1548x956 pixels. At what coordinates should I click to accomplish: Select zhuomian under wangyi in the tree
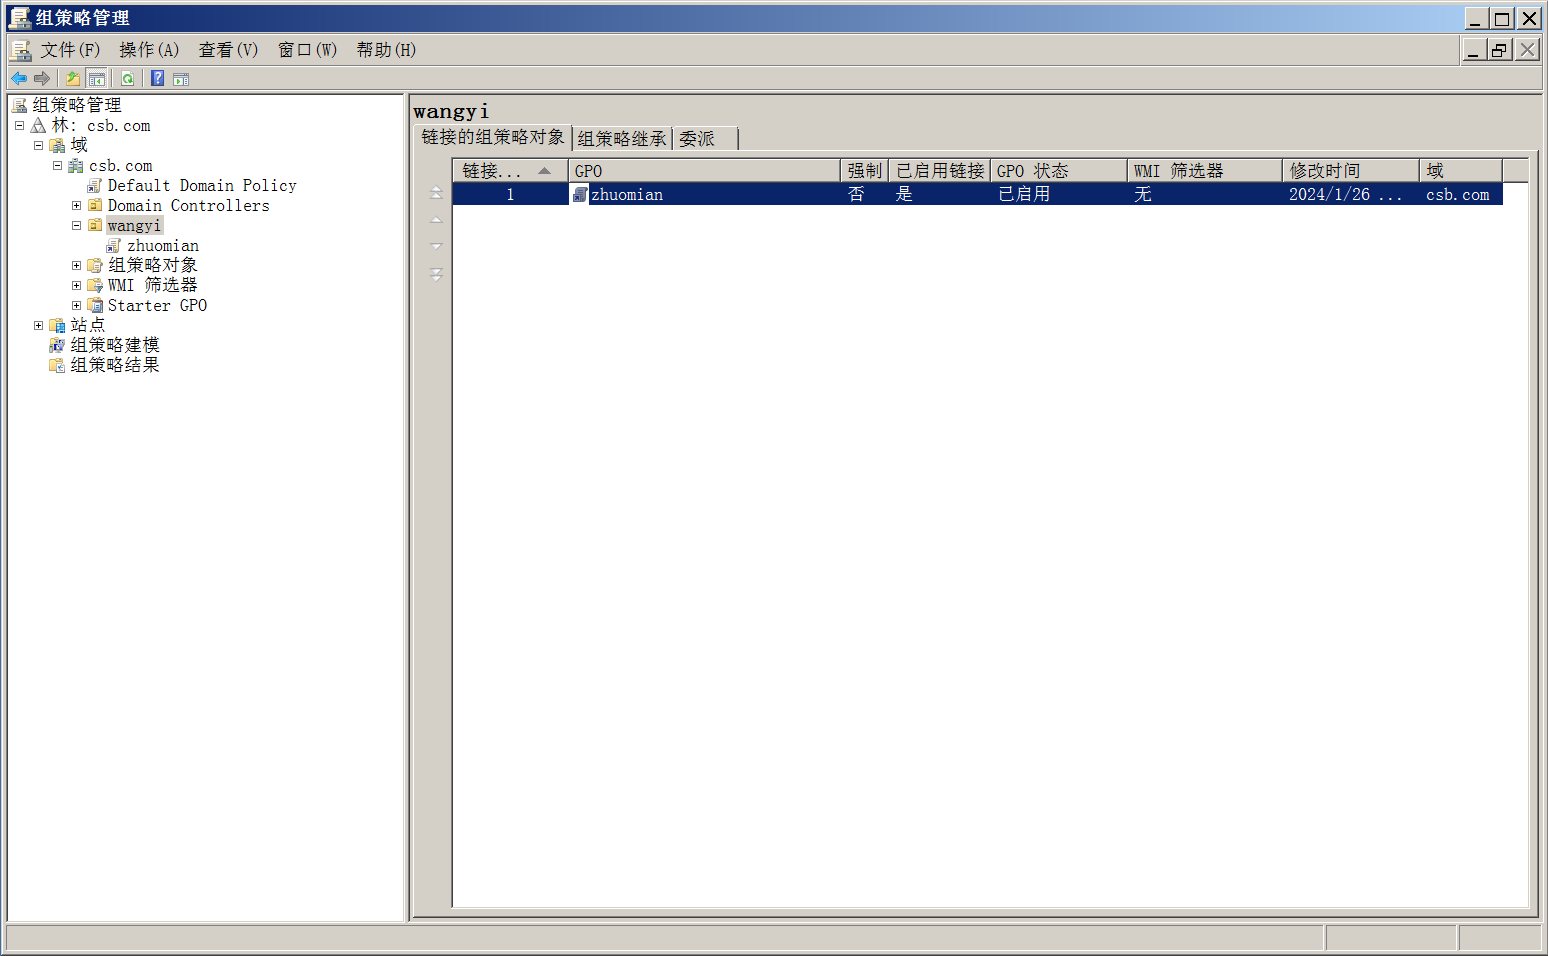[x=163, y=245]
